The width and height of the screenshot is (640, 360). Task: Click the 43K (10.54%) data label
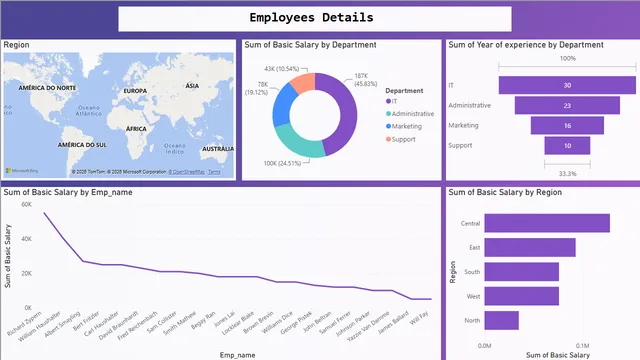[282, 69]
